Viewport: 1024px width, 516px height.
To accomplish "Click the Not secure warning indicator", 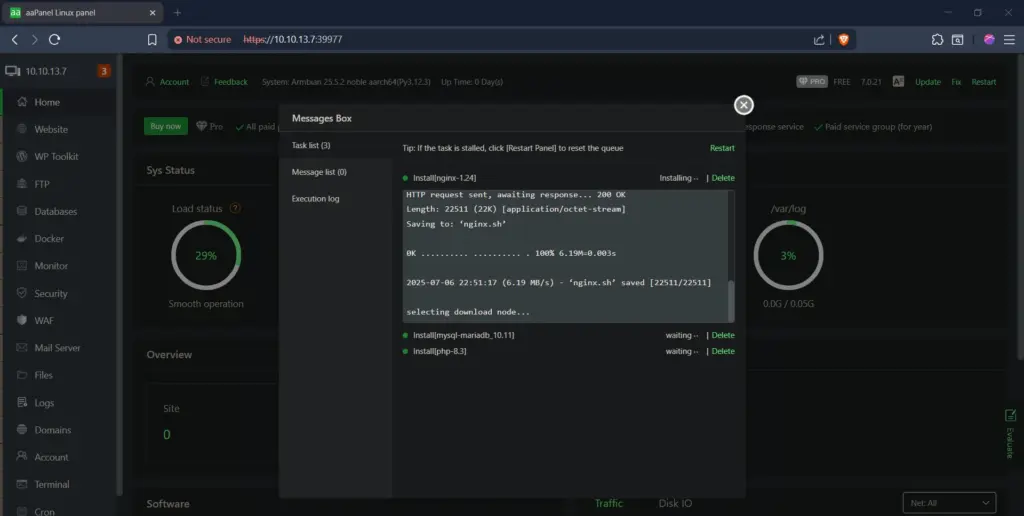I will click(x=202, y=40).
